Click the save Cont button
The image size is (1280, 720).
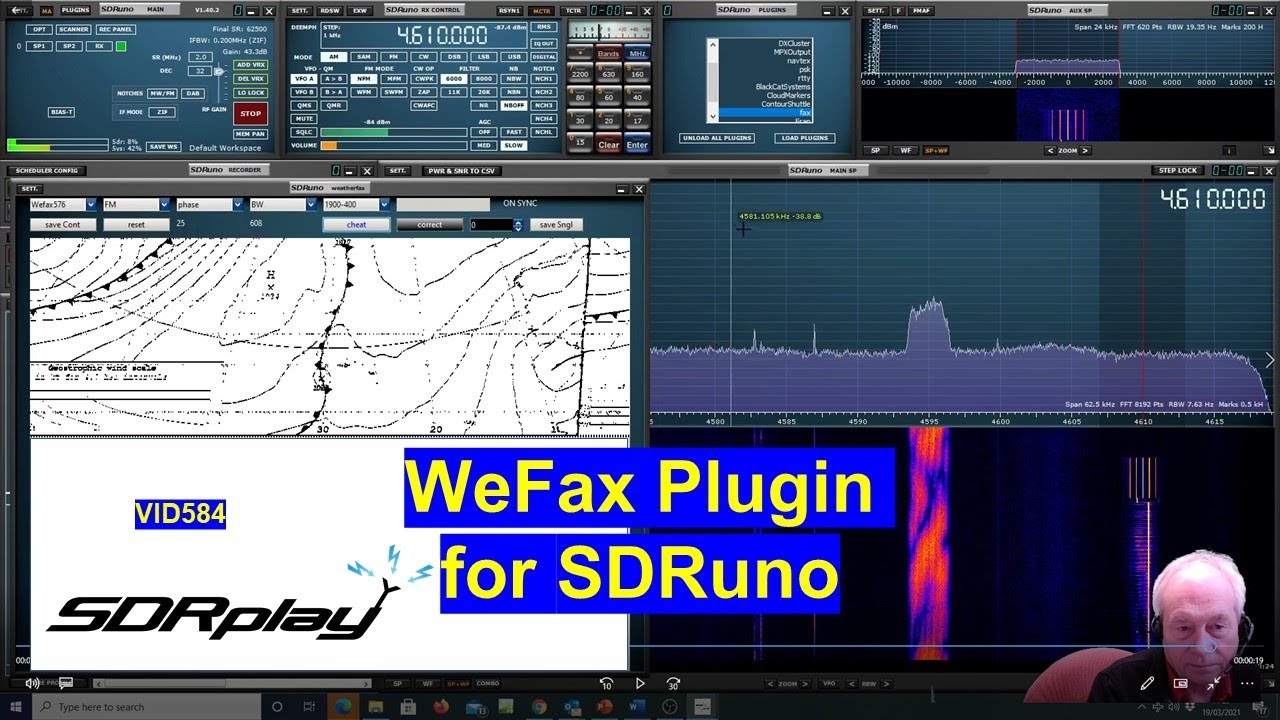point(62,225)
